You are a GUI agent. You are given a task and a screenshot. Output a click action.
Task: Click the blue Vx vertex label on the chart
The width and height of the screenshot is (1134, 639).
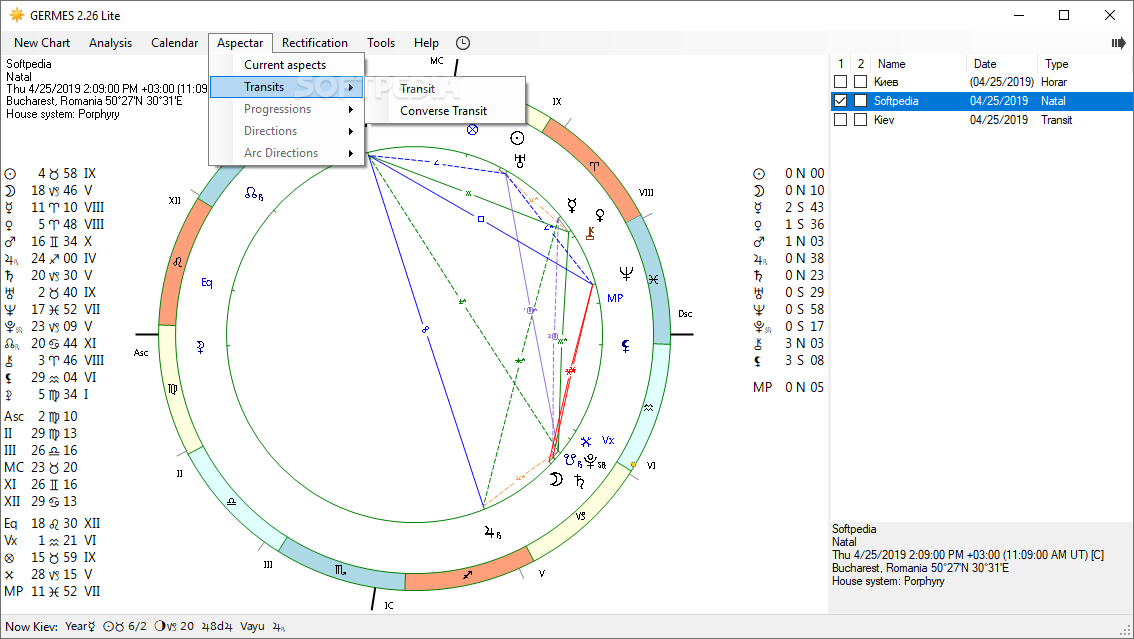[x=608, y=440]
